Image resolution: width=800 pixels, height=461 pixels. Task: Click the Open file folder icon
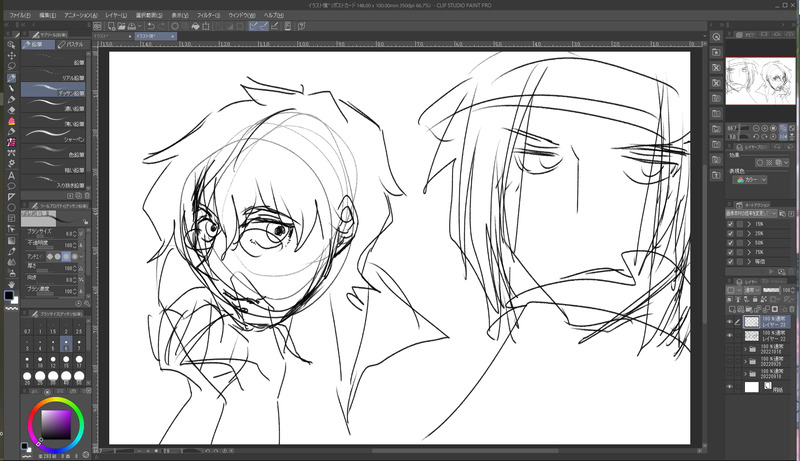[x=121, y=26]
